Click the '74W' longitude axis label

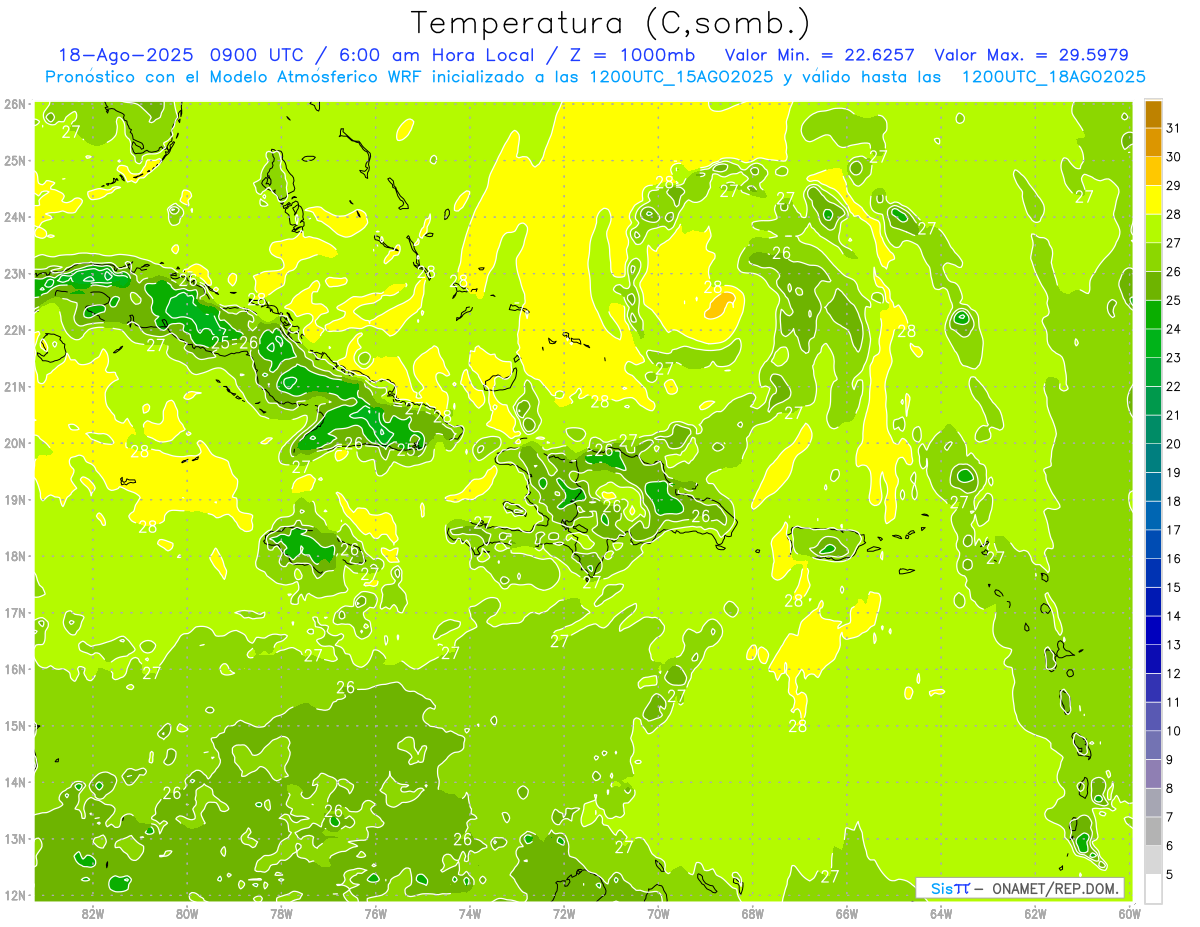[x=469, y=913]
